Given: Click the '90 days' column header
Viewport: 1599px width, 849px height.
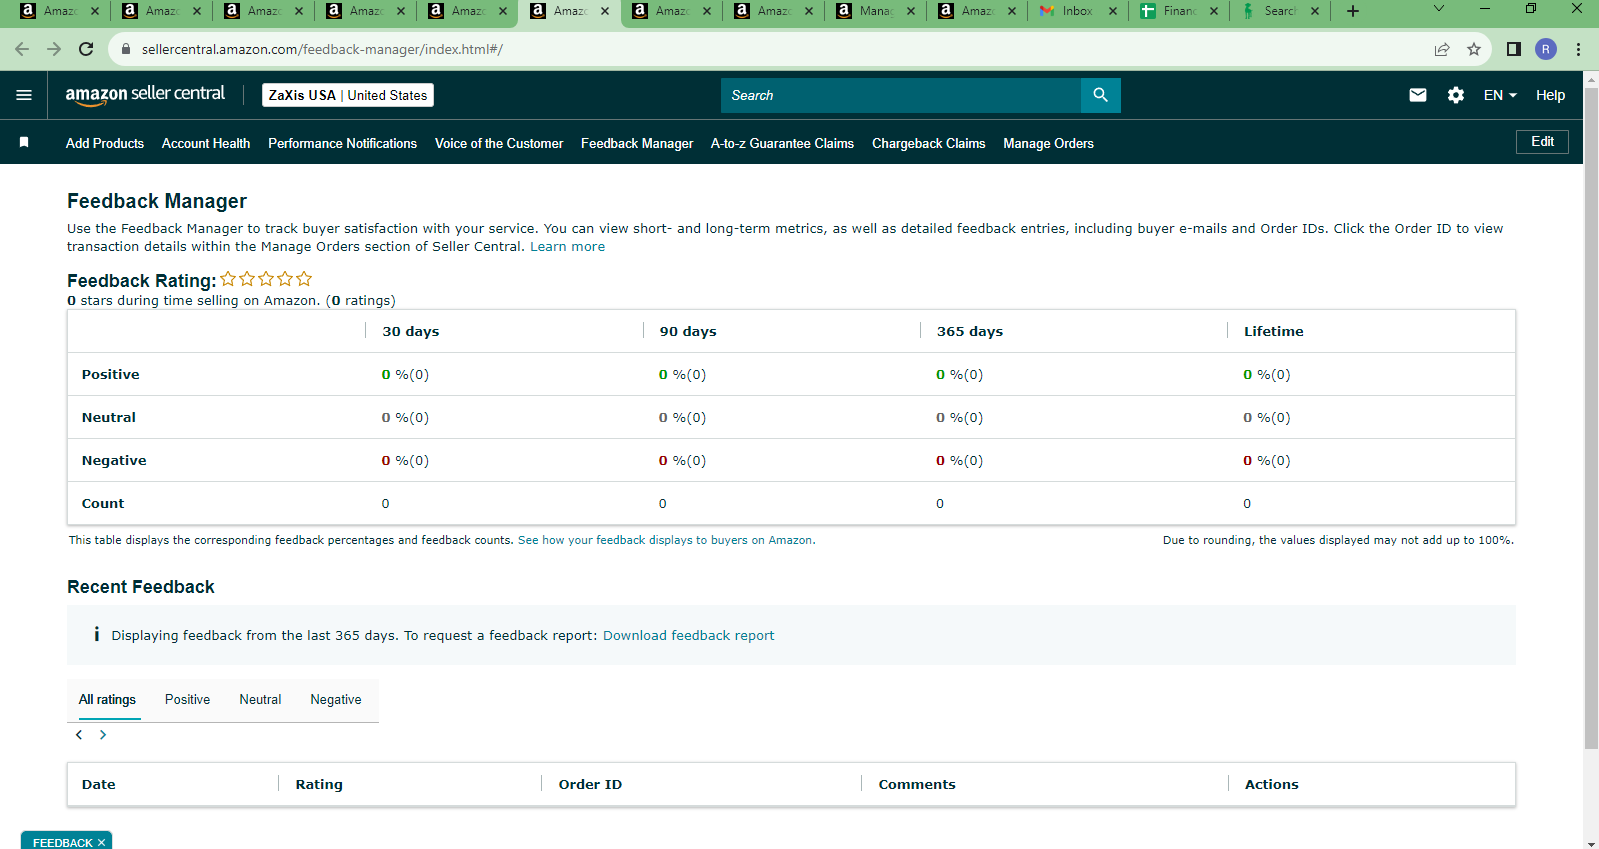Looking at the screenshot, I should point(688,331).
